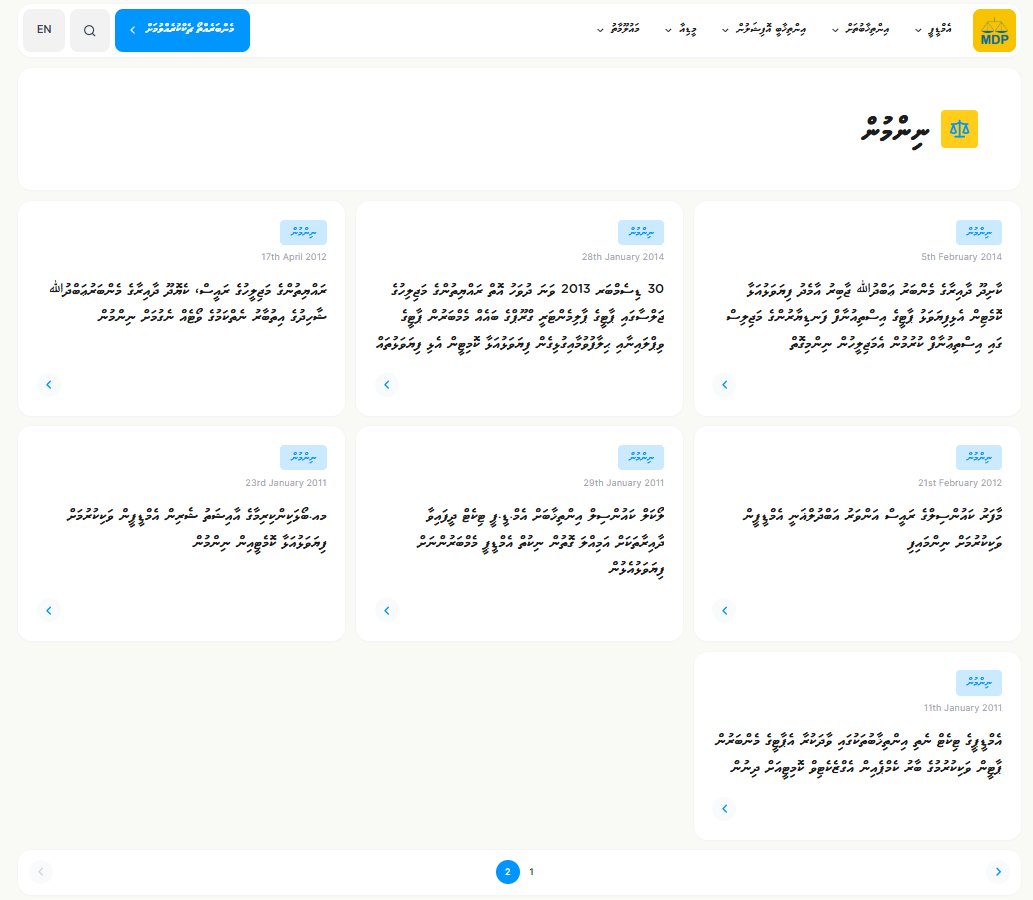Click category tag on 28th January 2014 card
Image resolution: width=1033 pixels, height=900 pixels.
click(x=641, y=233)
